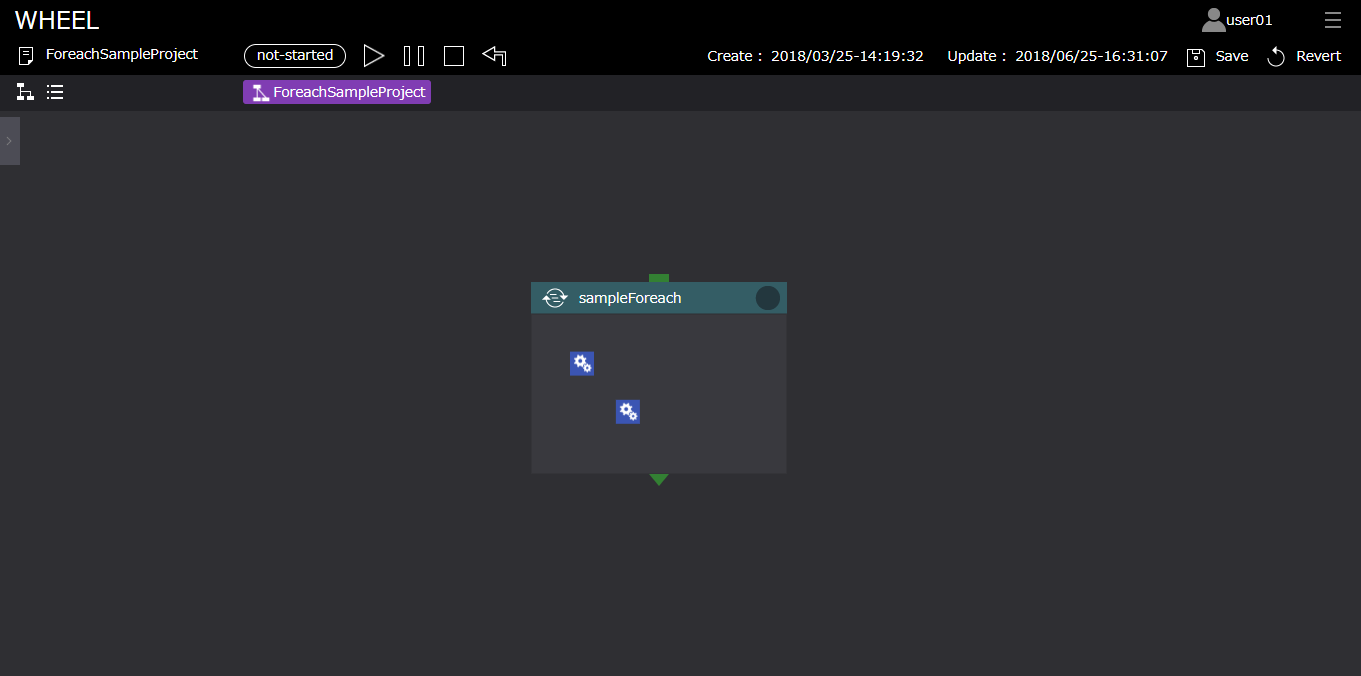Expand the left side panel chevron
This screenshot has height=676, width=1361.
pyautogui.click(x=9, y=141)
